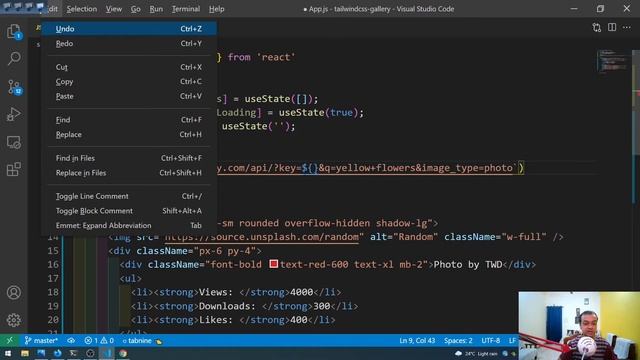Click the className="px-6 py-4" text

pyautogui.click(x=196, y=251)
